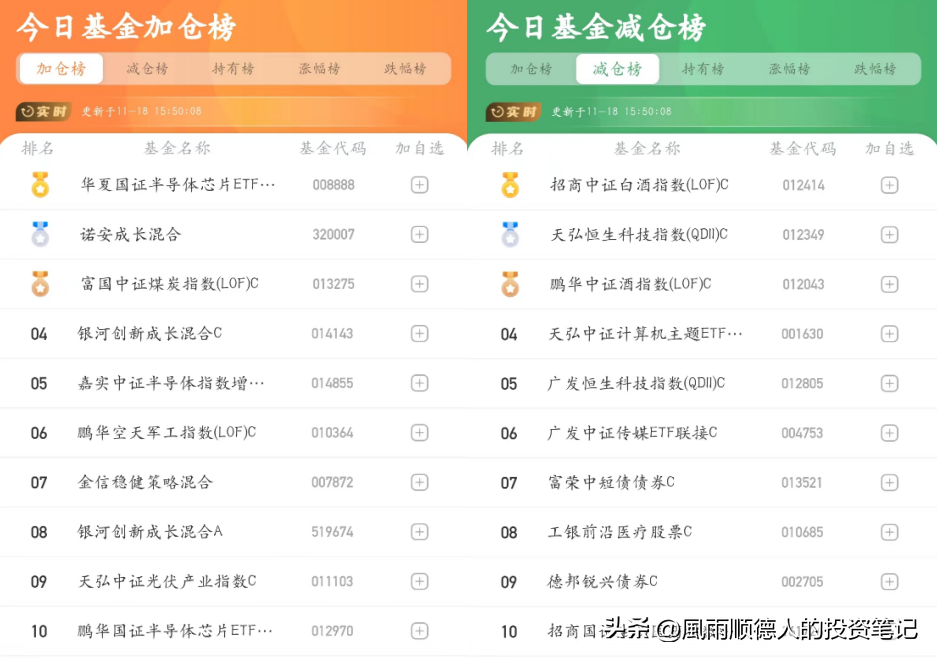This screenshot has height=659, width=937.
Task: Click the plus icon for 广发中证传媒ETF联接C
Action: point(888,432)
